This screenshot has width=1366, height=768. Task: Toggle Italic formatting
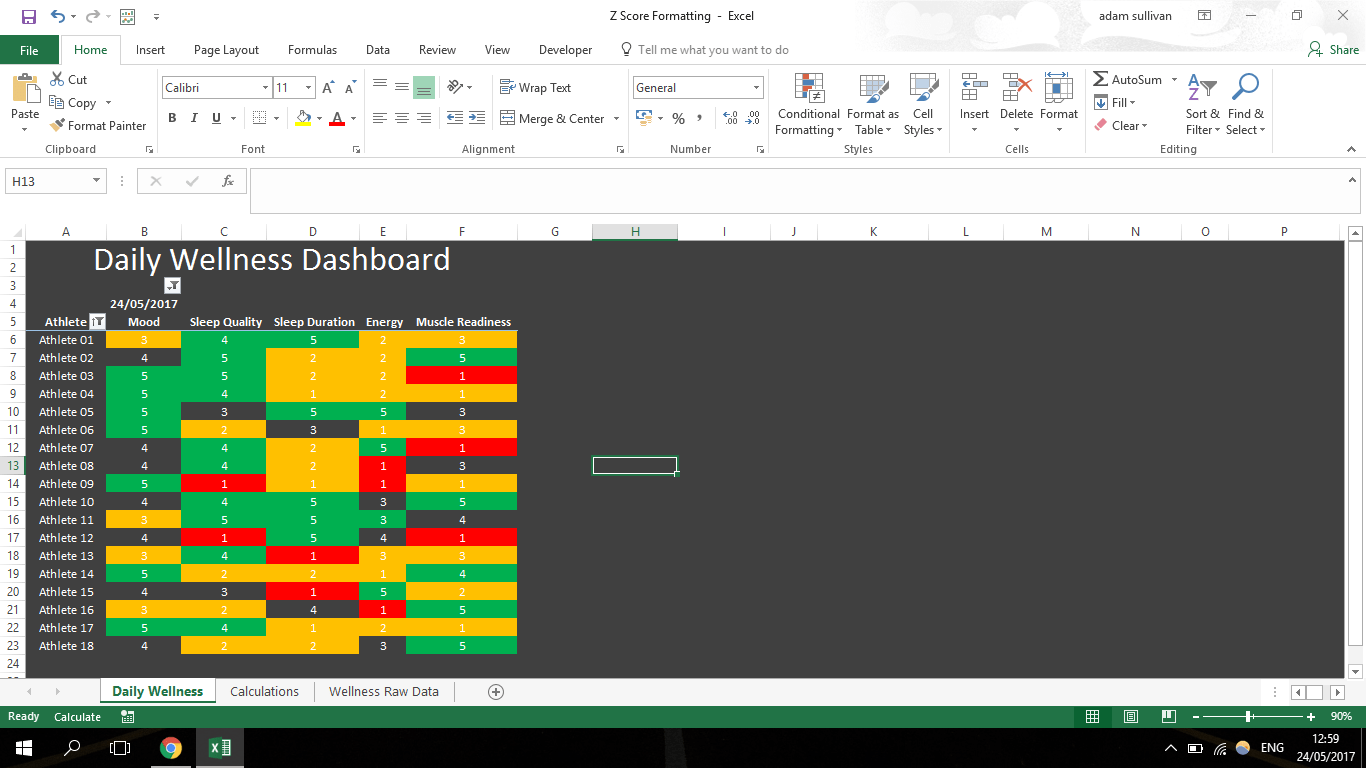[x=194, y=118]
